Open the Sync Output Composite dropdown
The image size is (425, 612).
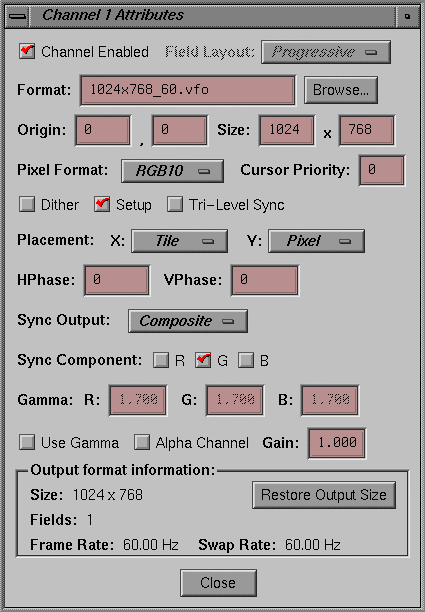(x=188, y=321)
